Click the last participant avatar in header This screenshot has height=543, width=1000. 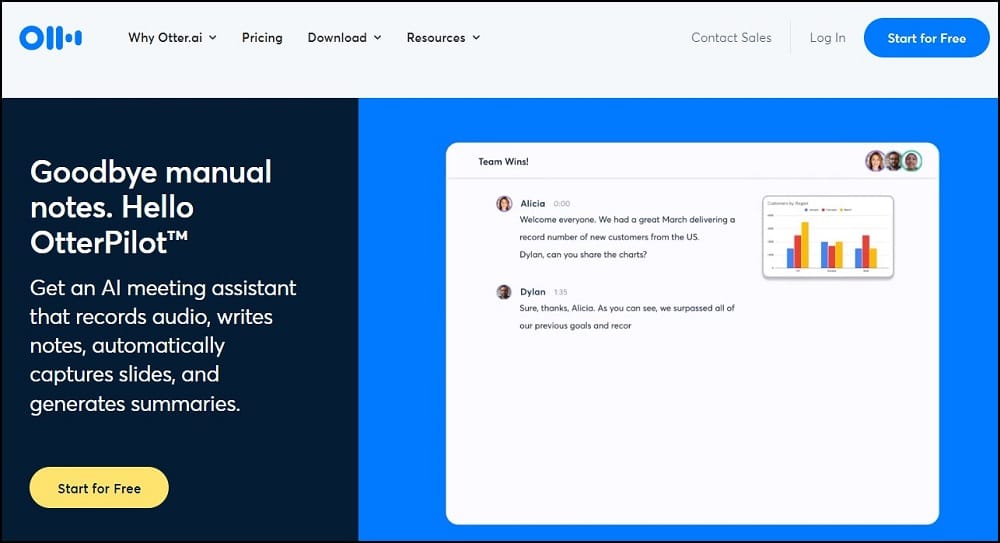point(912,161)
